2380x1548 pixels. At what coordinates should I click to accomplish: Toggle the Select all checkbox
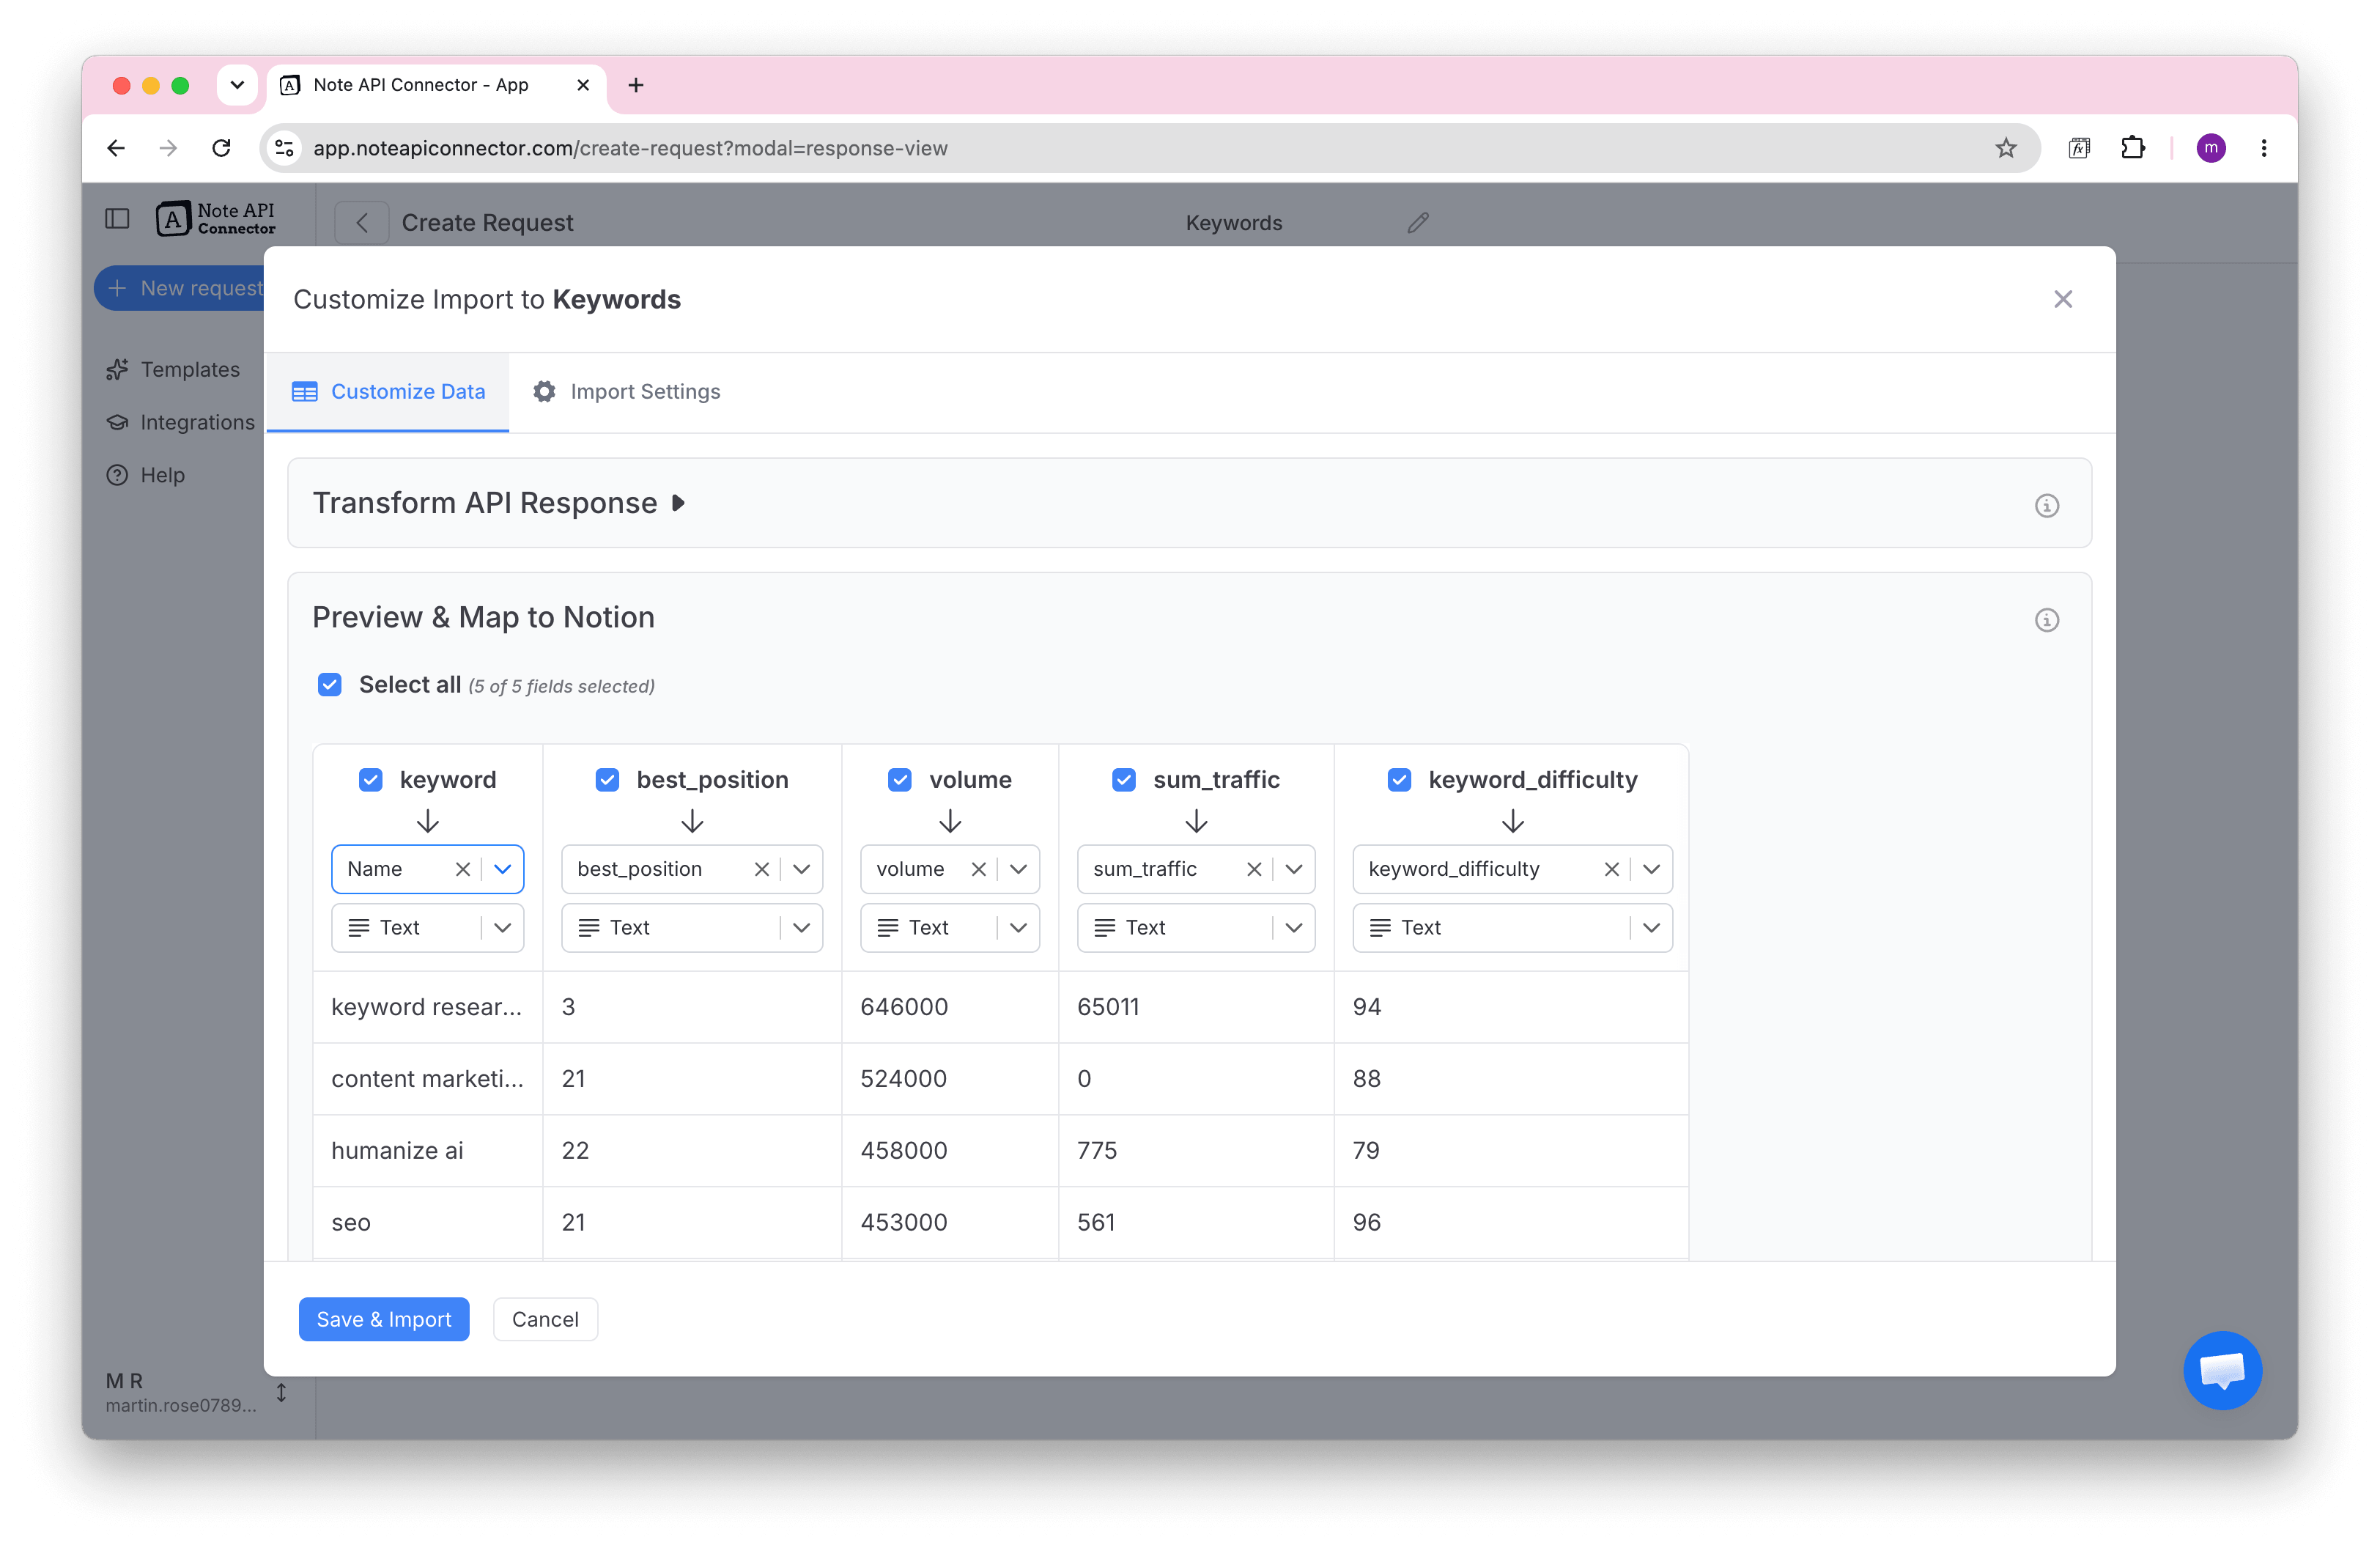(330, 685)
